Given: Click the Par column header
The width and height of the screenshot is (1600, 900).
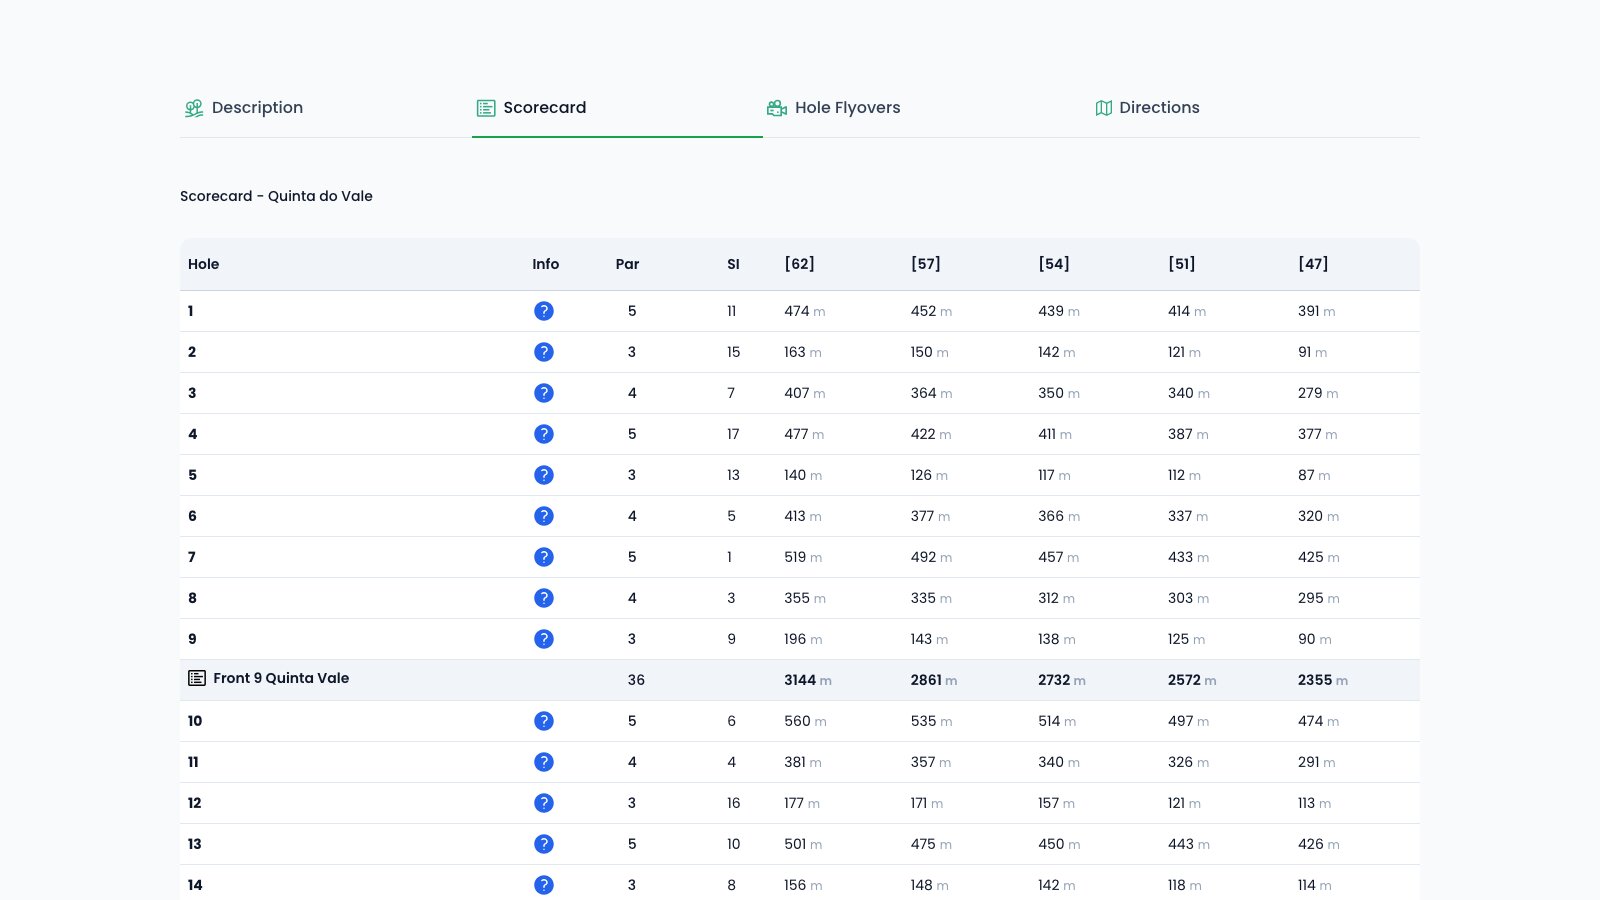Looking at the screenshot, I should point(627,264).
